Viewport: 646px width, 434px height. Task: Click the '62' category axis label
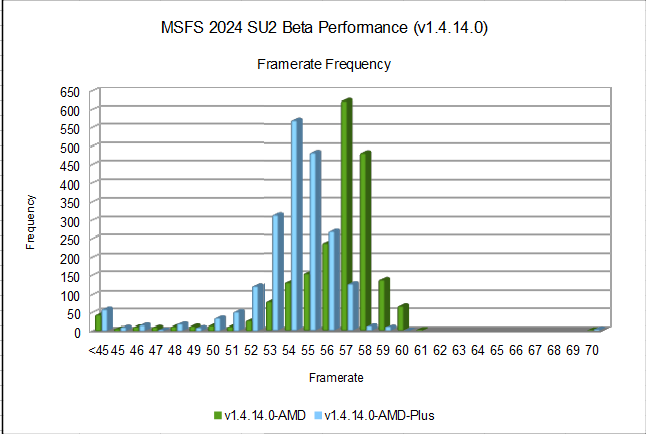point(440,350)
